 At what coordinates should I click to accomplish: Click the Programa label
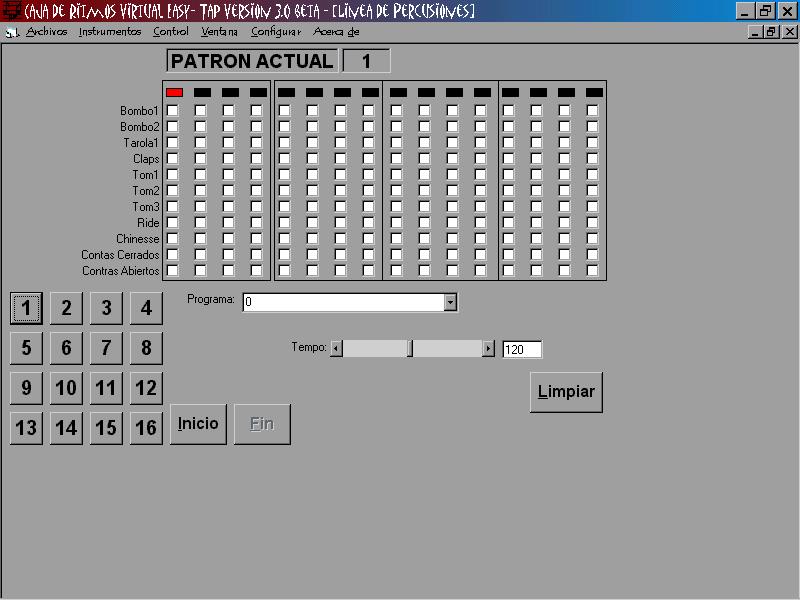[211, 299]
